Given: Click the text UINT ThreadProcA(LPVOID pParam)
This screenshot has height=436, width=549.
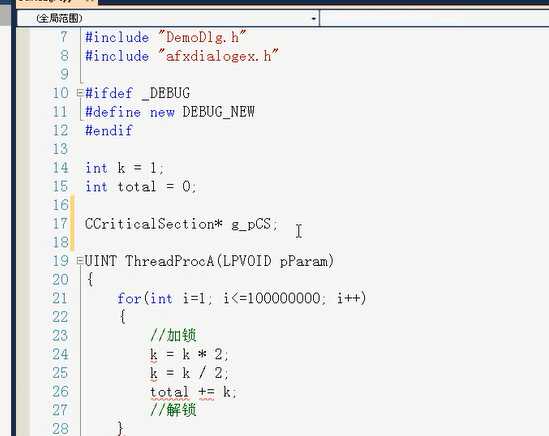Looking at the screenshot, I should (x=209, y=261).
